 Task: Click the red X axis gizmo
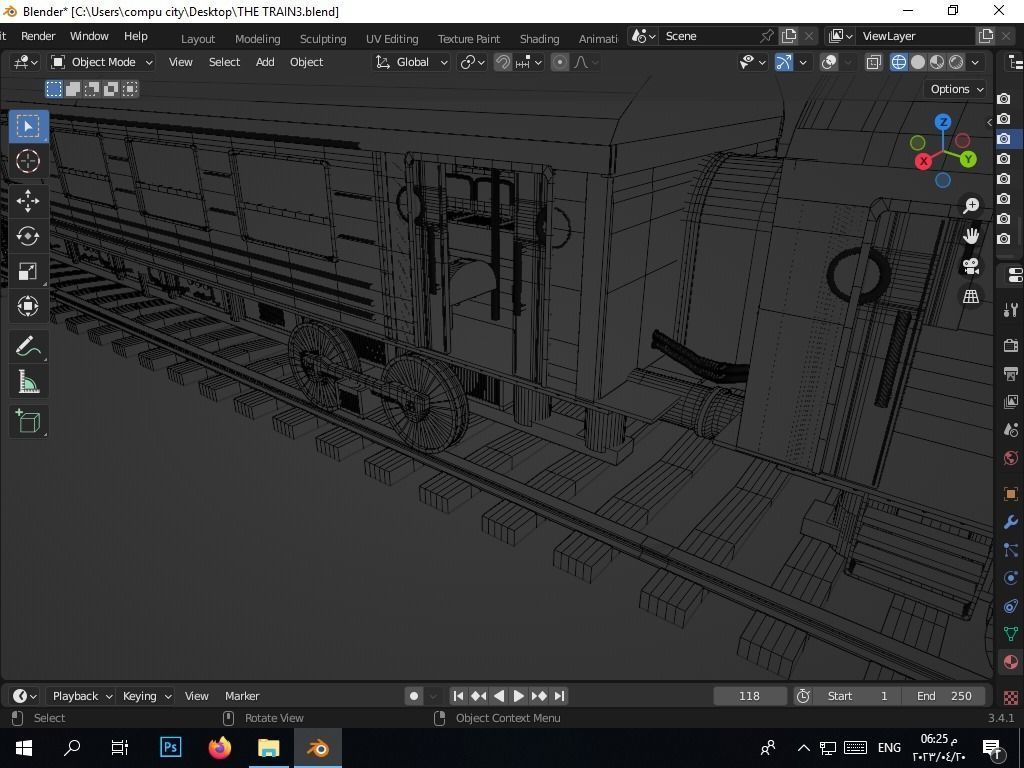pyautogui.click(x=923, y=161)
